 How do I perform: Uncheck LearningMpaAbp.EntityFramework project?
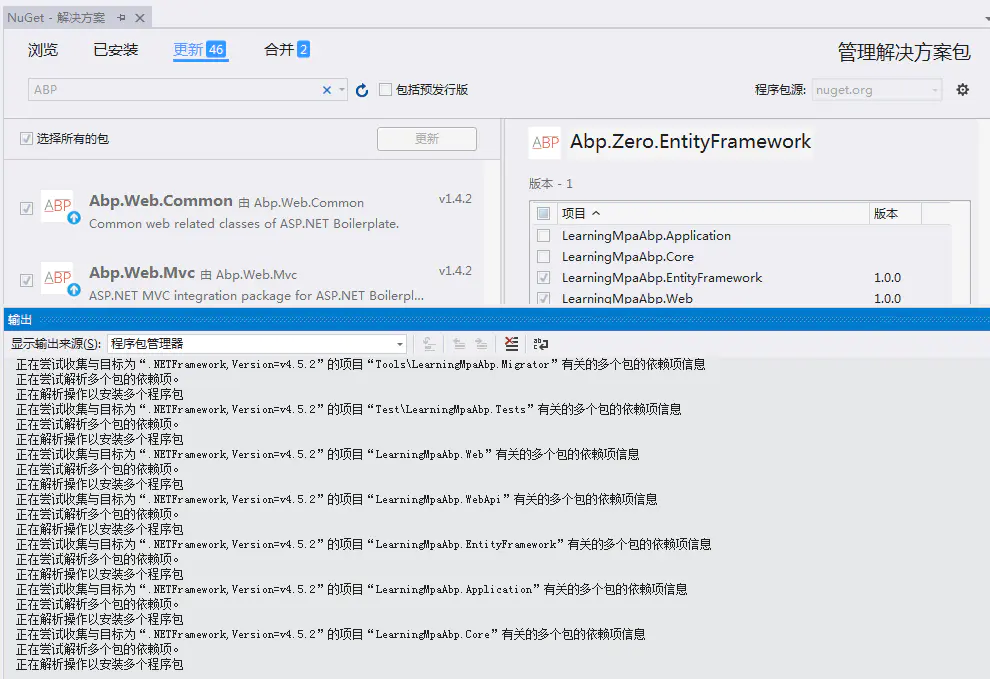543,277
